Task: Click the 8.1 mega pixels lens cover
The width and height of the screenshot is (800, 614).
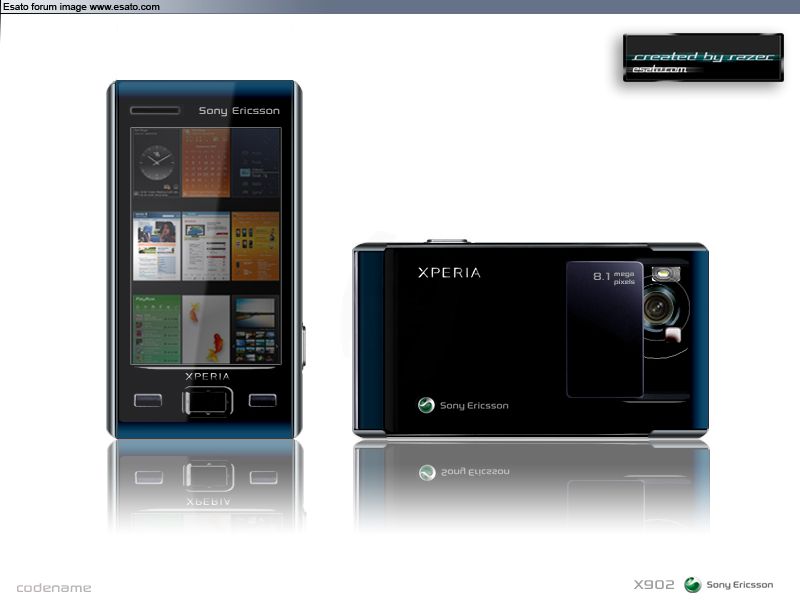Action: pyautogui.click(x=604, y=328)
